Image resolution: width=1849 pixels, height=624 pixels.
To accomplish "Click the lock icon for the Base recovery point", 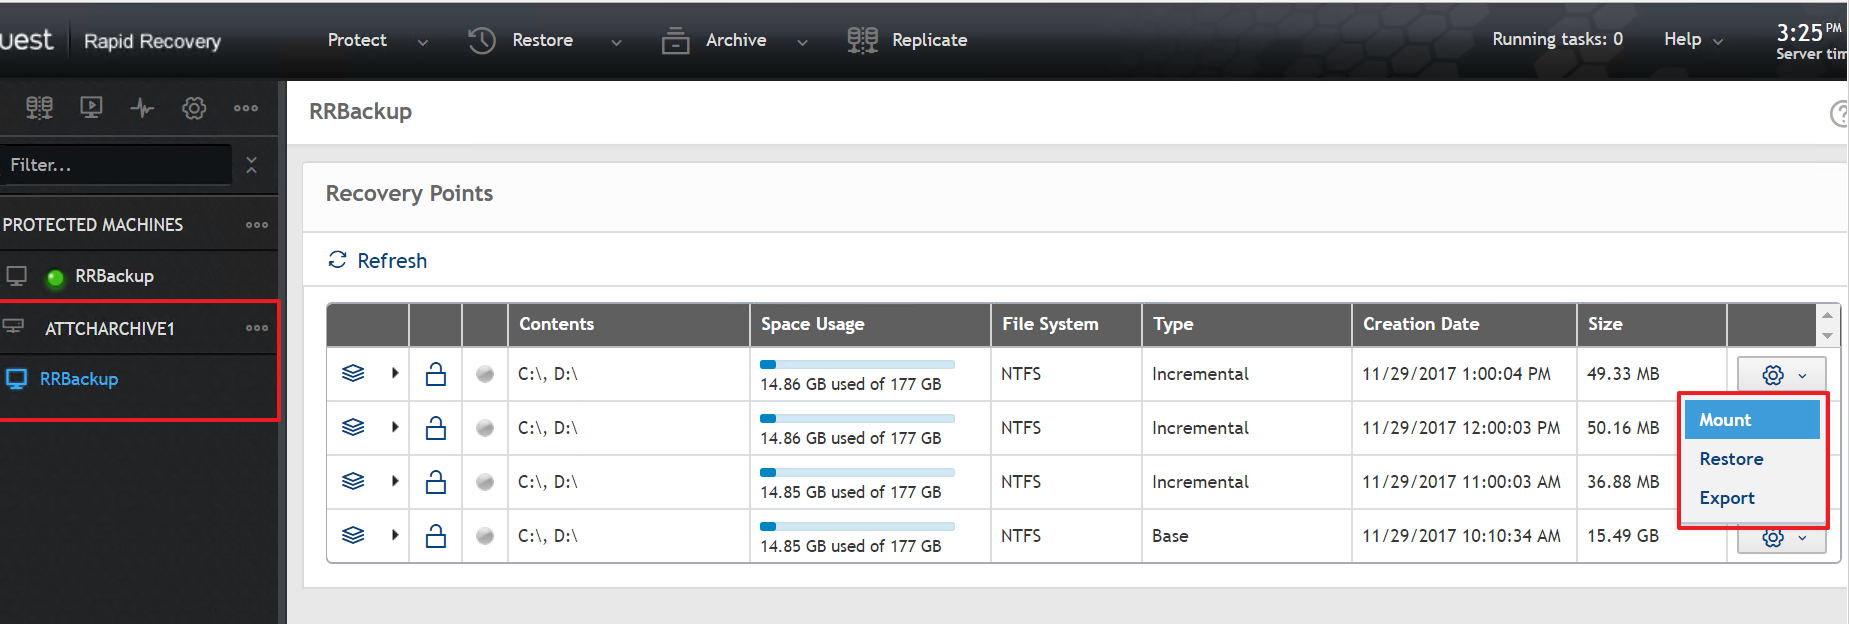I will pos(436,536).
